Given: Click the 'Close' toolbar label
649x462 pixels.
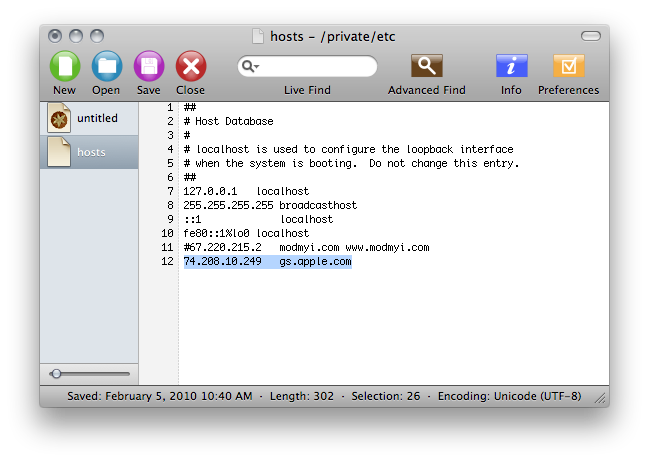Looking at the screenshot, I should click(x=190, y=90).
